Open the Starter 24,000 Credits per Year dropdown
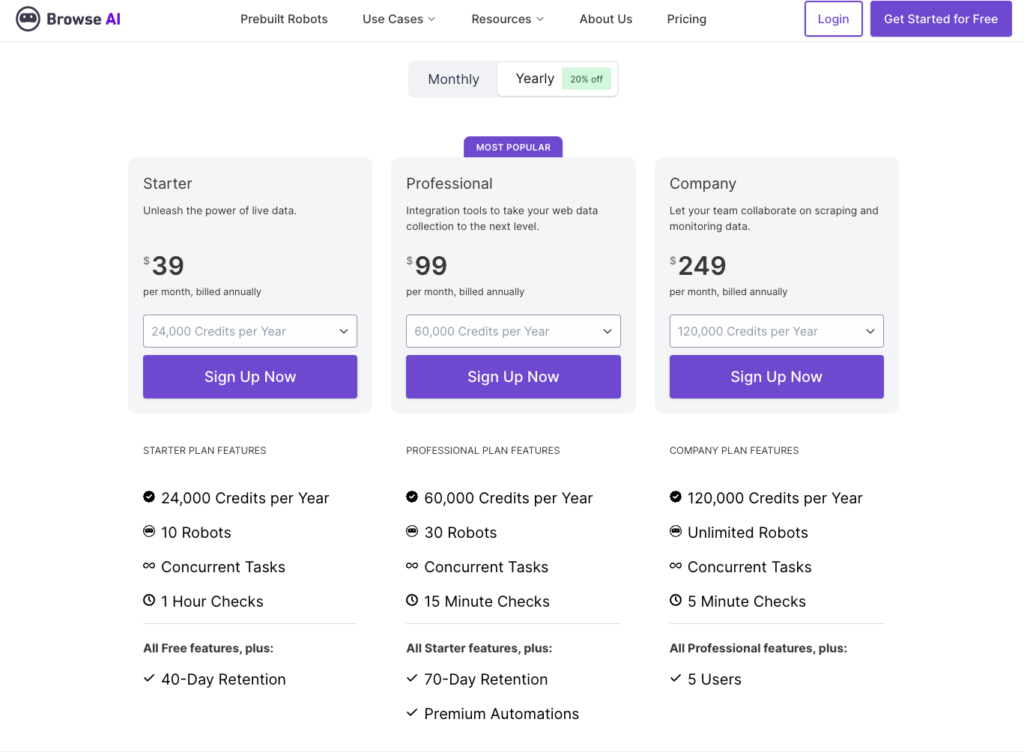 250,331
